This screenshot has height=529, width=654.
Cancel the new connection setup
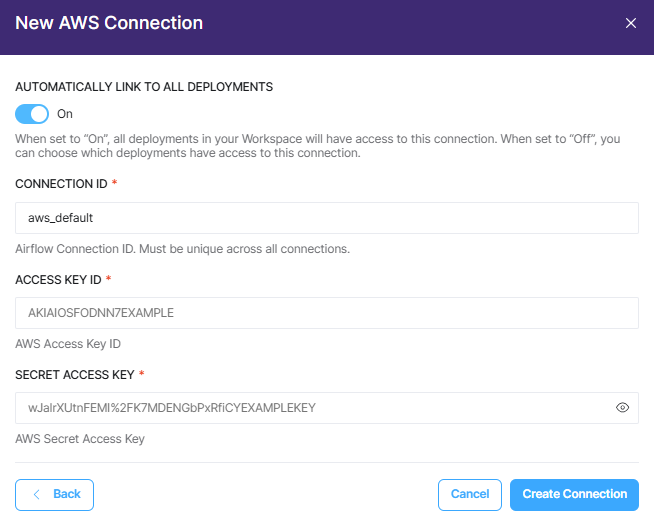click(470, 495)
